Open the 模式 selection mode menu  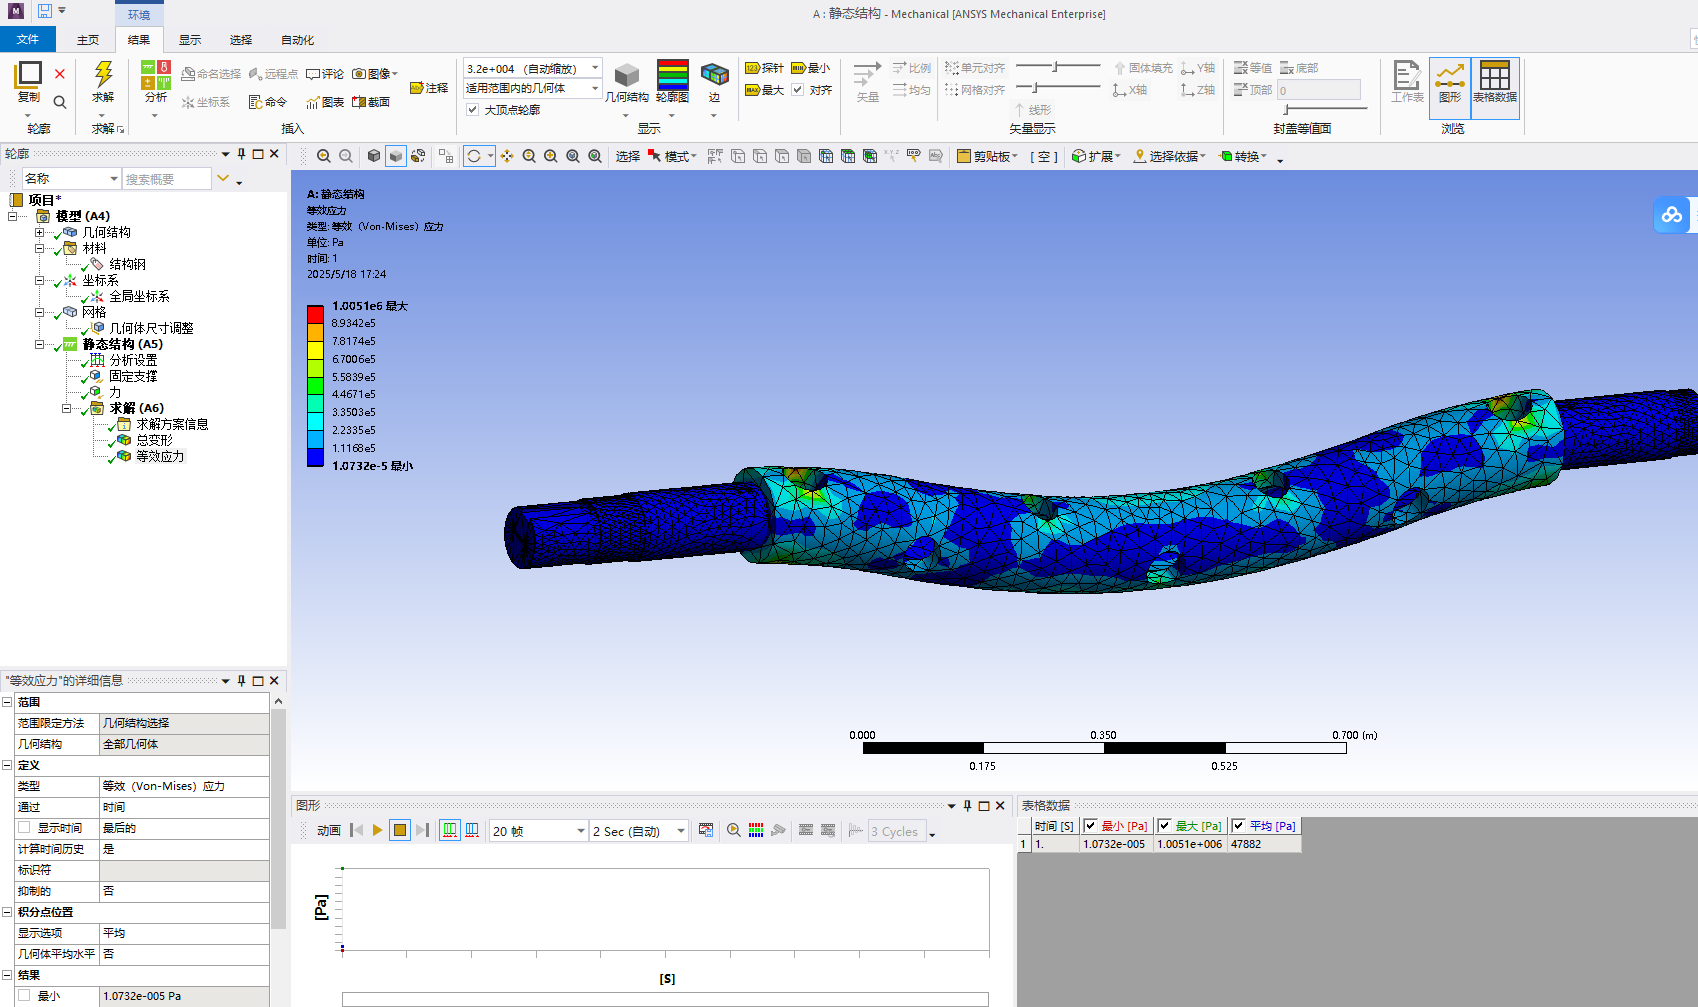click(x=672, y=156)
